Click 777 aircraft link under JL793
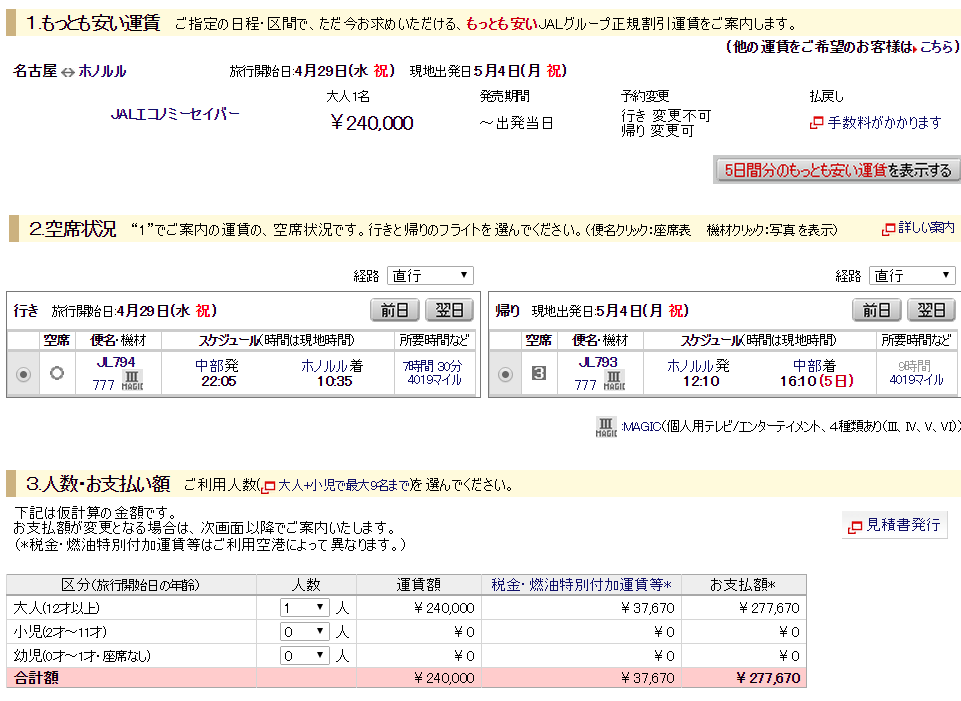 (x=585, y=385)
